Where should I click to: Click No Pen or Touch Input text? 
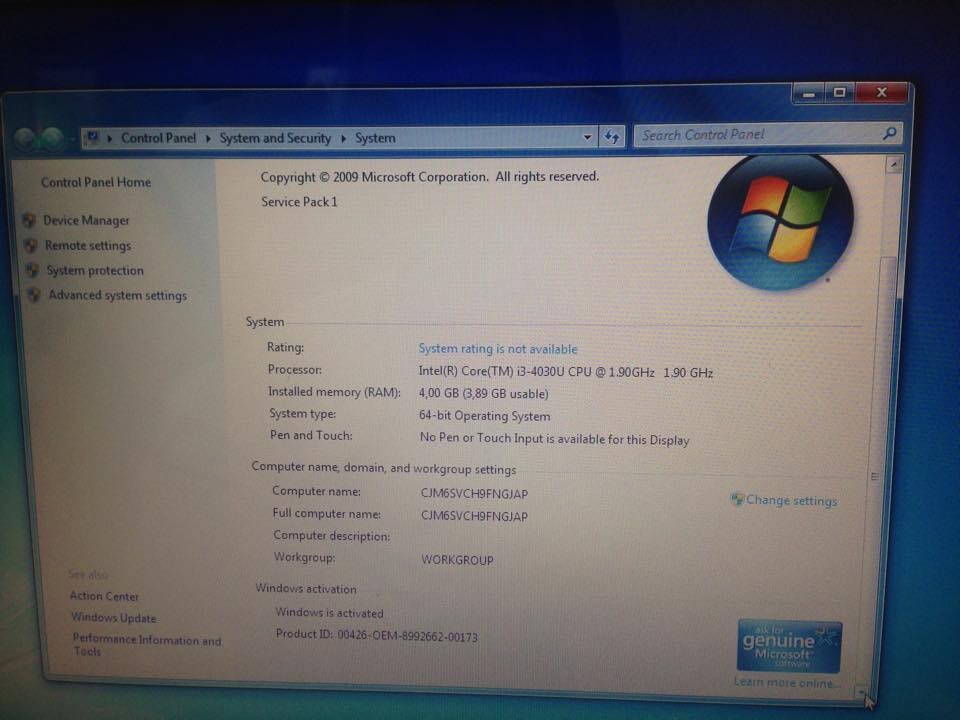click(x=554, y=439)
